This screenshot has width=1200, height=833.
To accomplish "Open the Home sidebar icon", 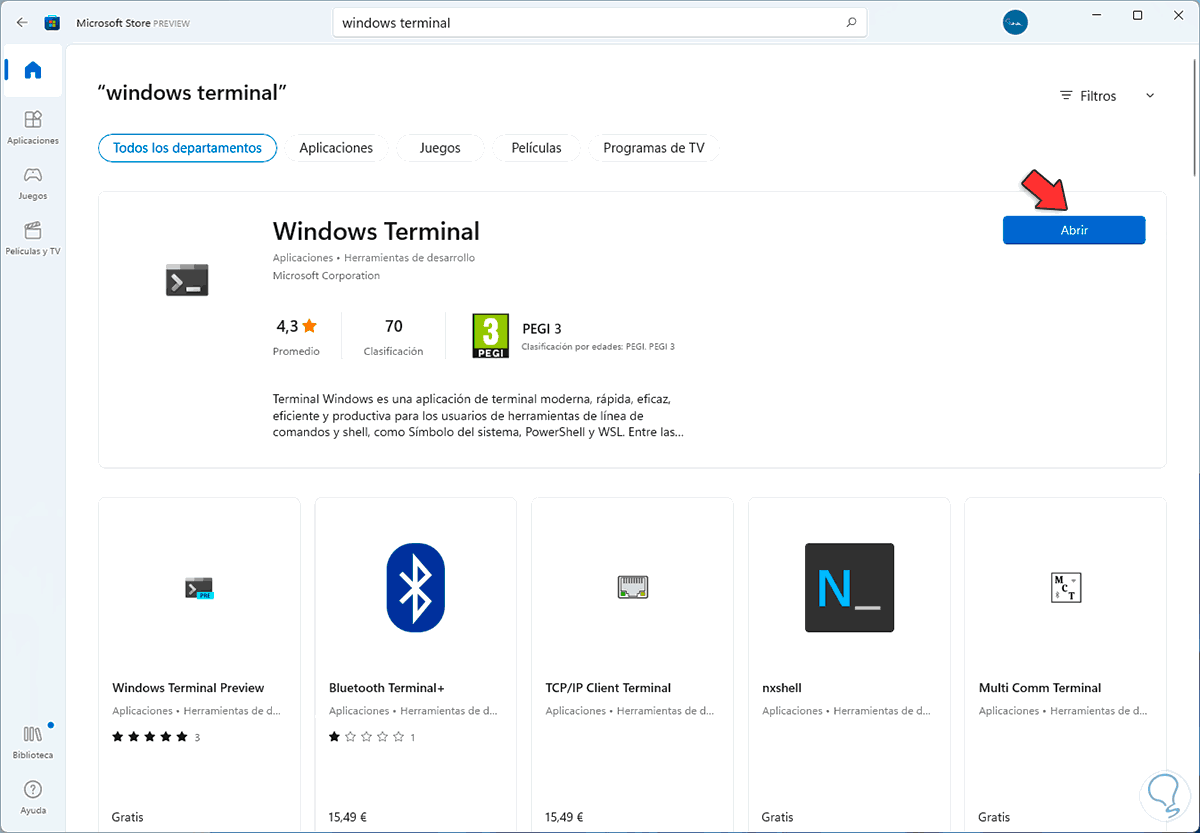I will pos(33,70).
